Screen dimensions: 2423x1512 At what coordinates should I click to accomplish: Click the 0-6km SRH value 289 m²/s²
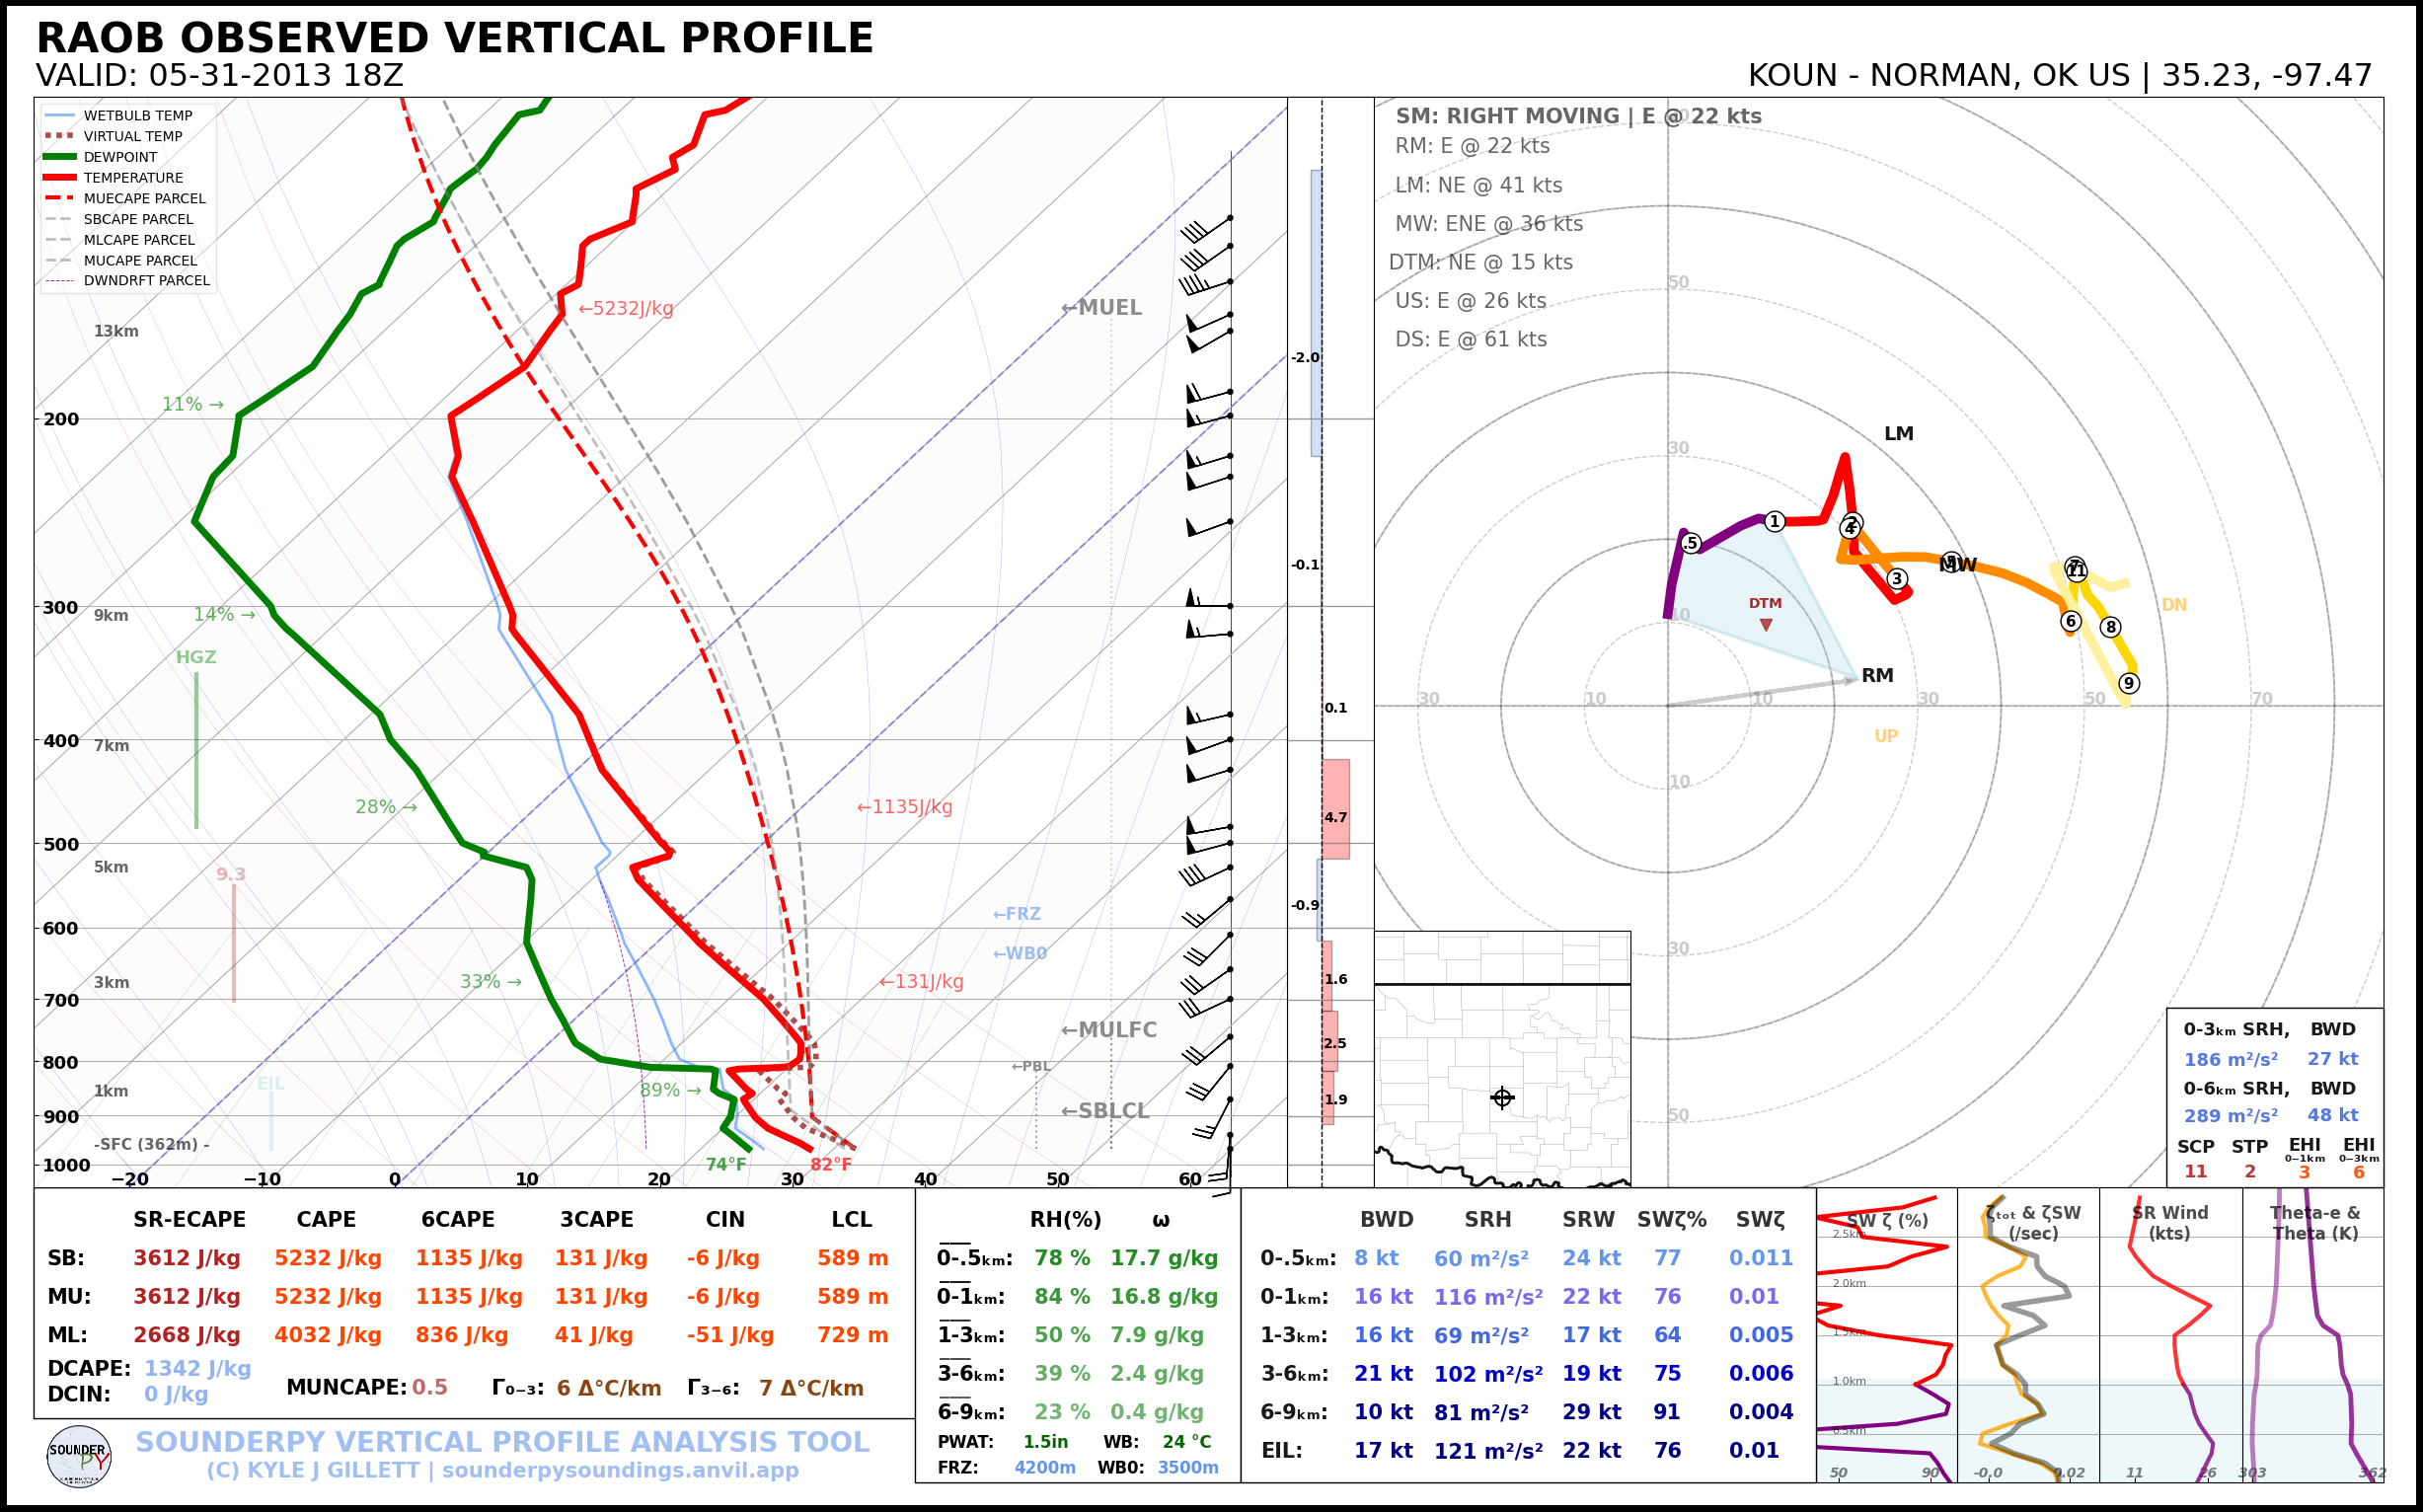pyautogui.click(x=2231, y=1116)
